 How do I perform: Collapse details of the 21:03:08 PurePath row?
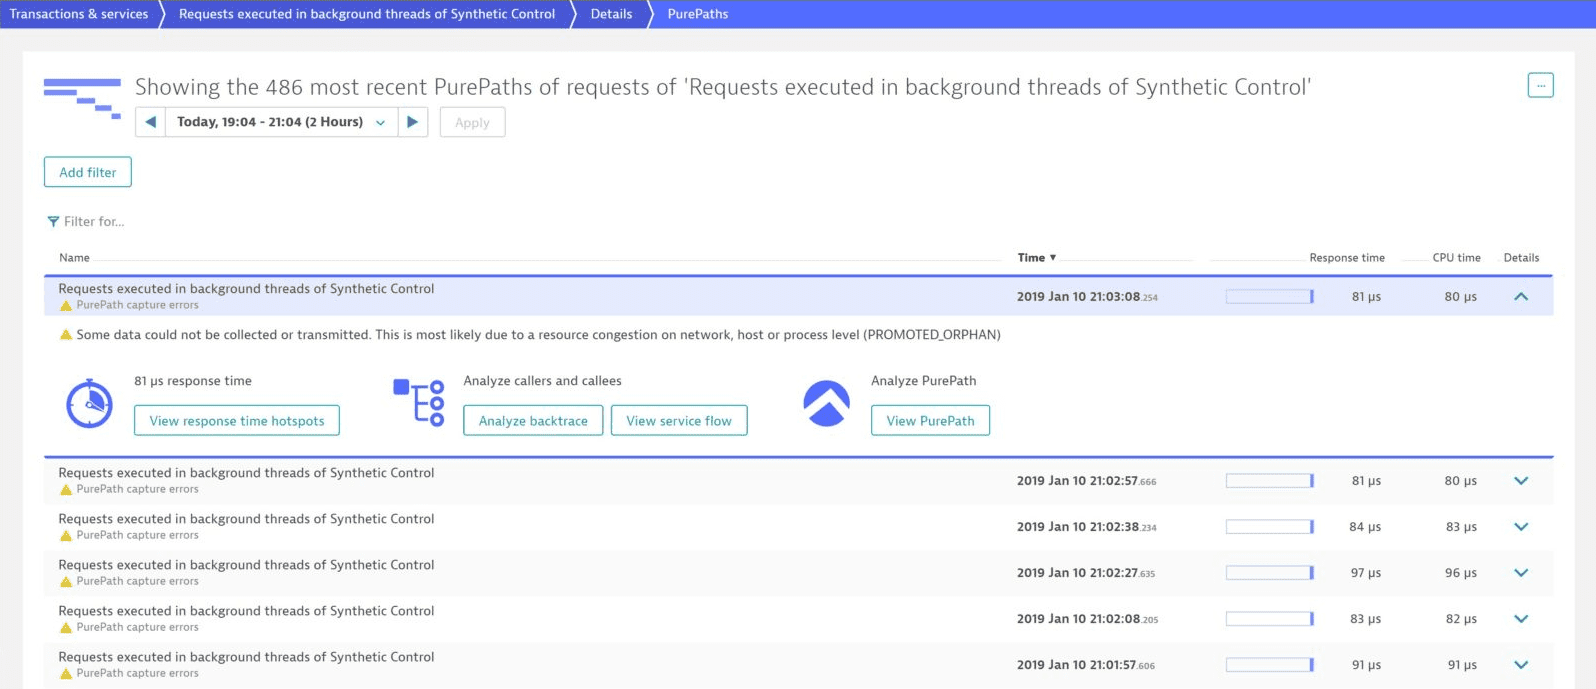pos(1521,296)
